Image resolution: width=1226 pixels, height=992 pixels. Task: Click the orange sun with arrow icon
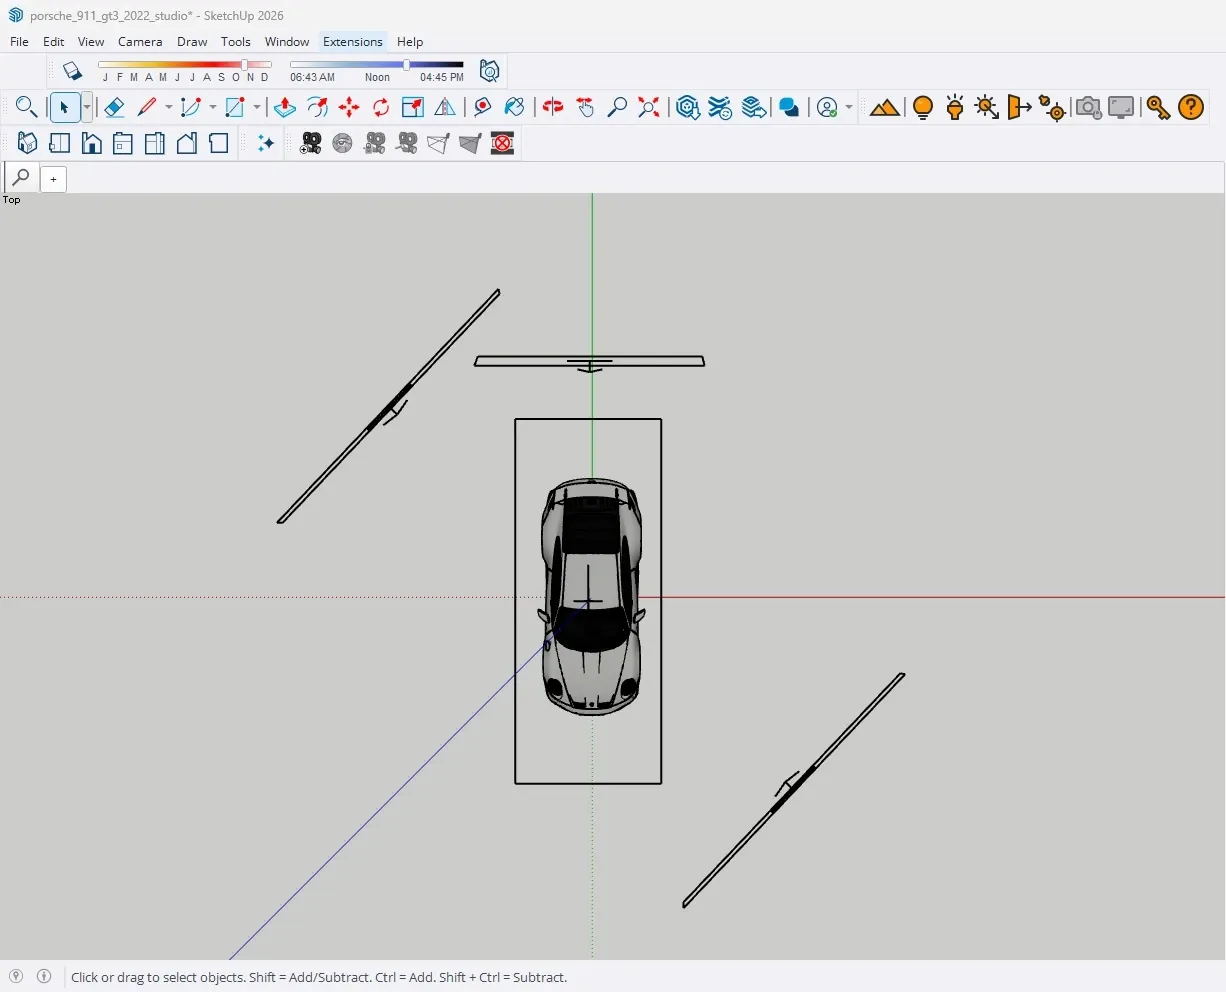[x=987, y=107]
